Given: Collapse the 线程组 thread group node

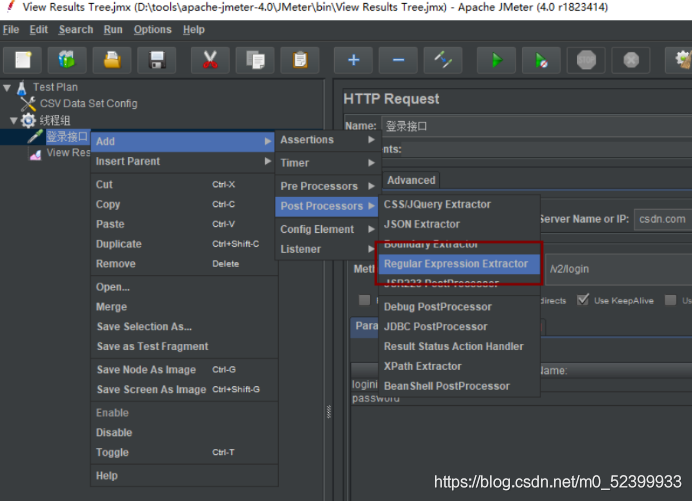Looking at the screenshot, I should coord(14,120).
